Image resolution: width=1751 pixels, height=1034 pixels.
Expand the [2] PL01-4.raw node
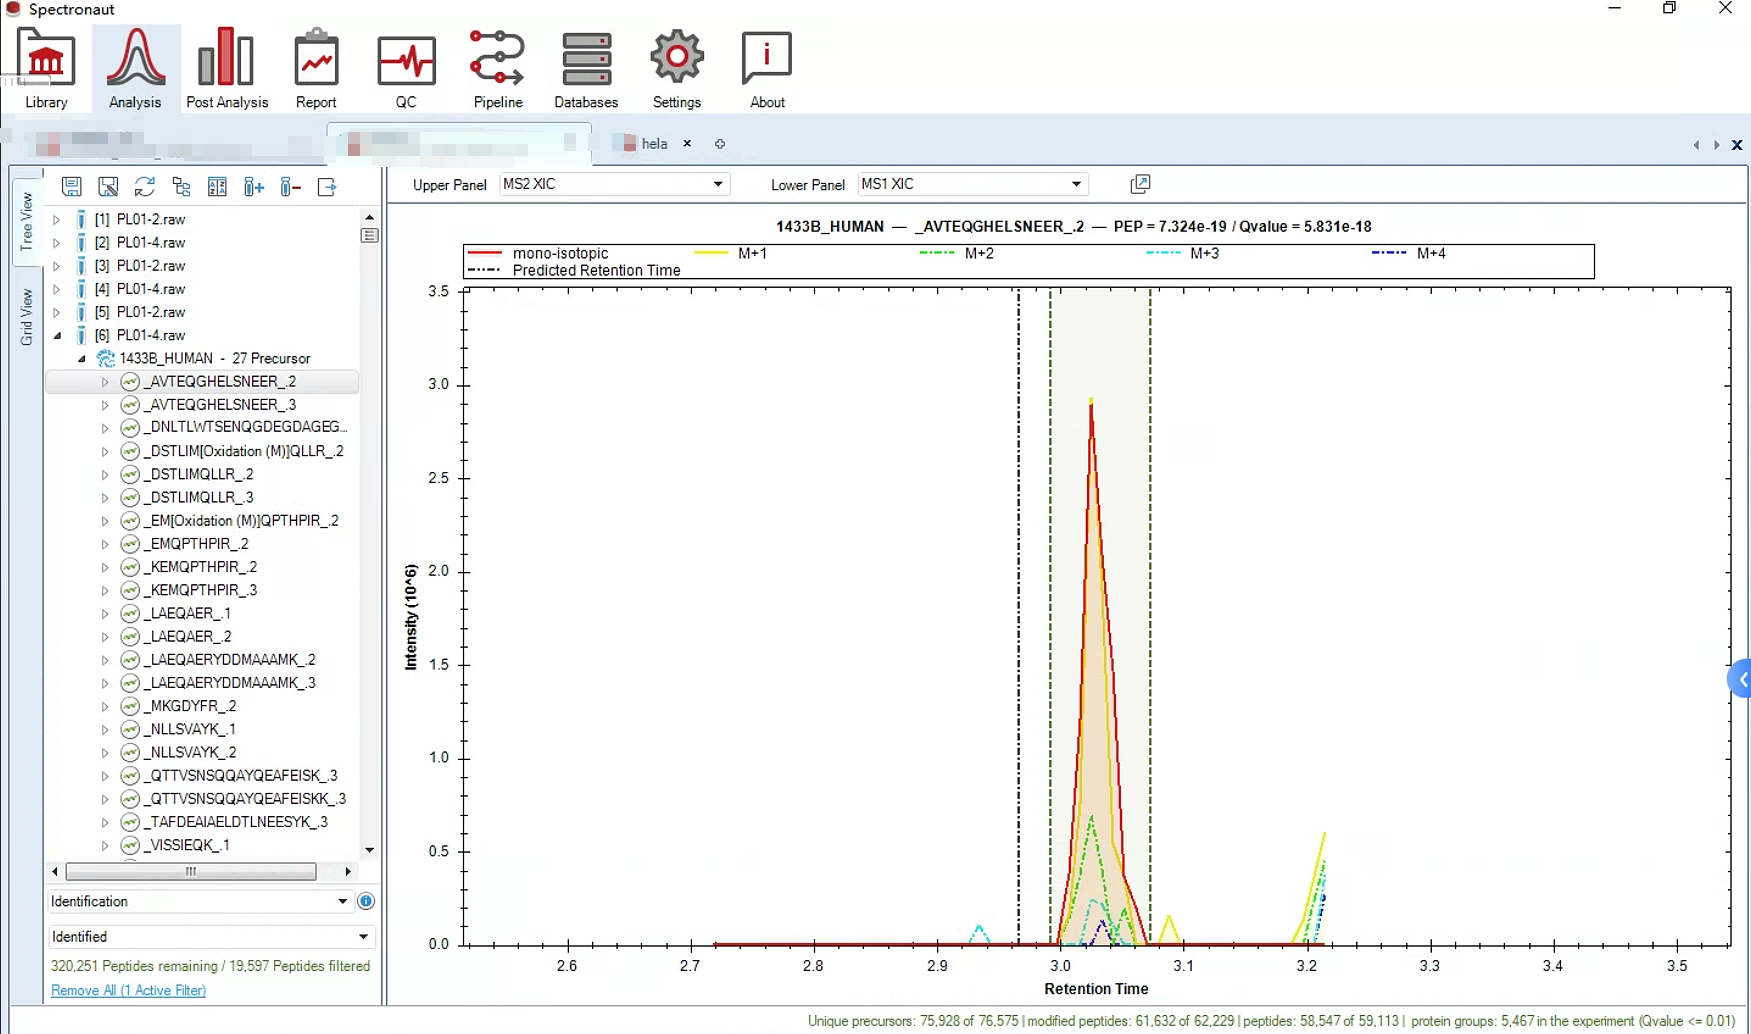click(57, 242)
